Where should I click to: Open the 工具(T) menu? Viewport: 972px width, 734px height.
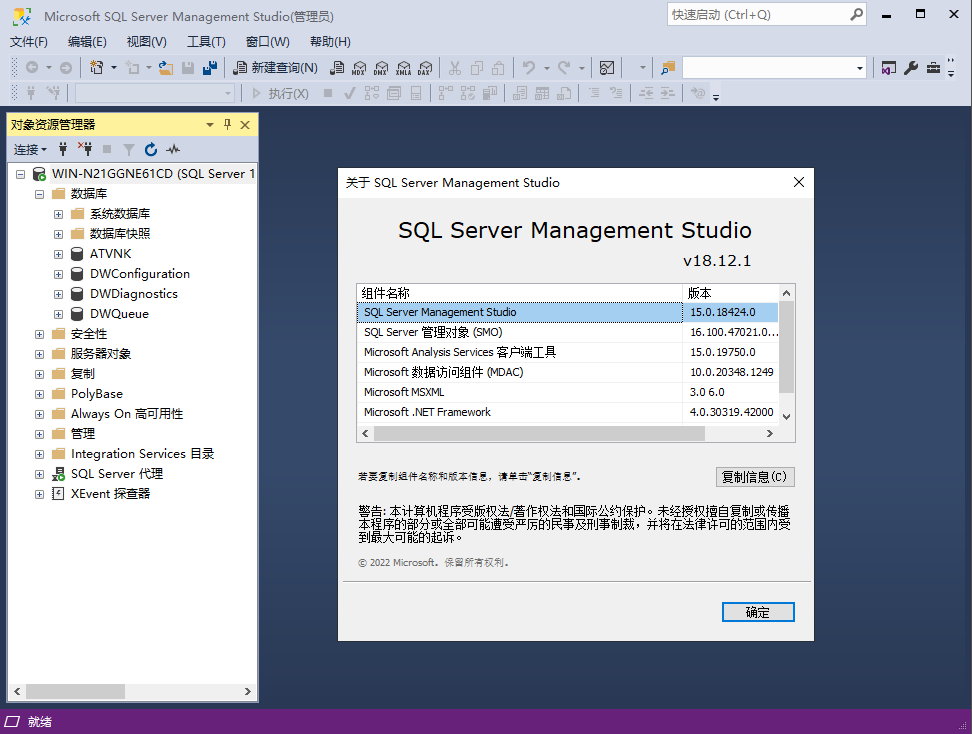coord(206,42)
